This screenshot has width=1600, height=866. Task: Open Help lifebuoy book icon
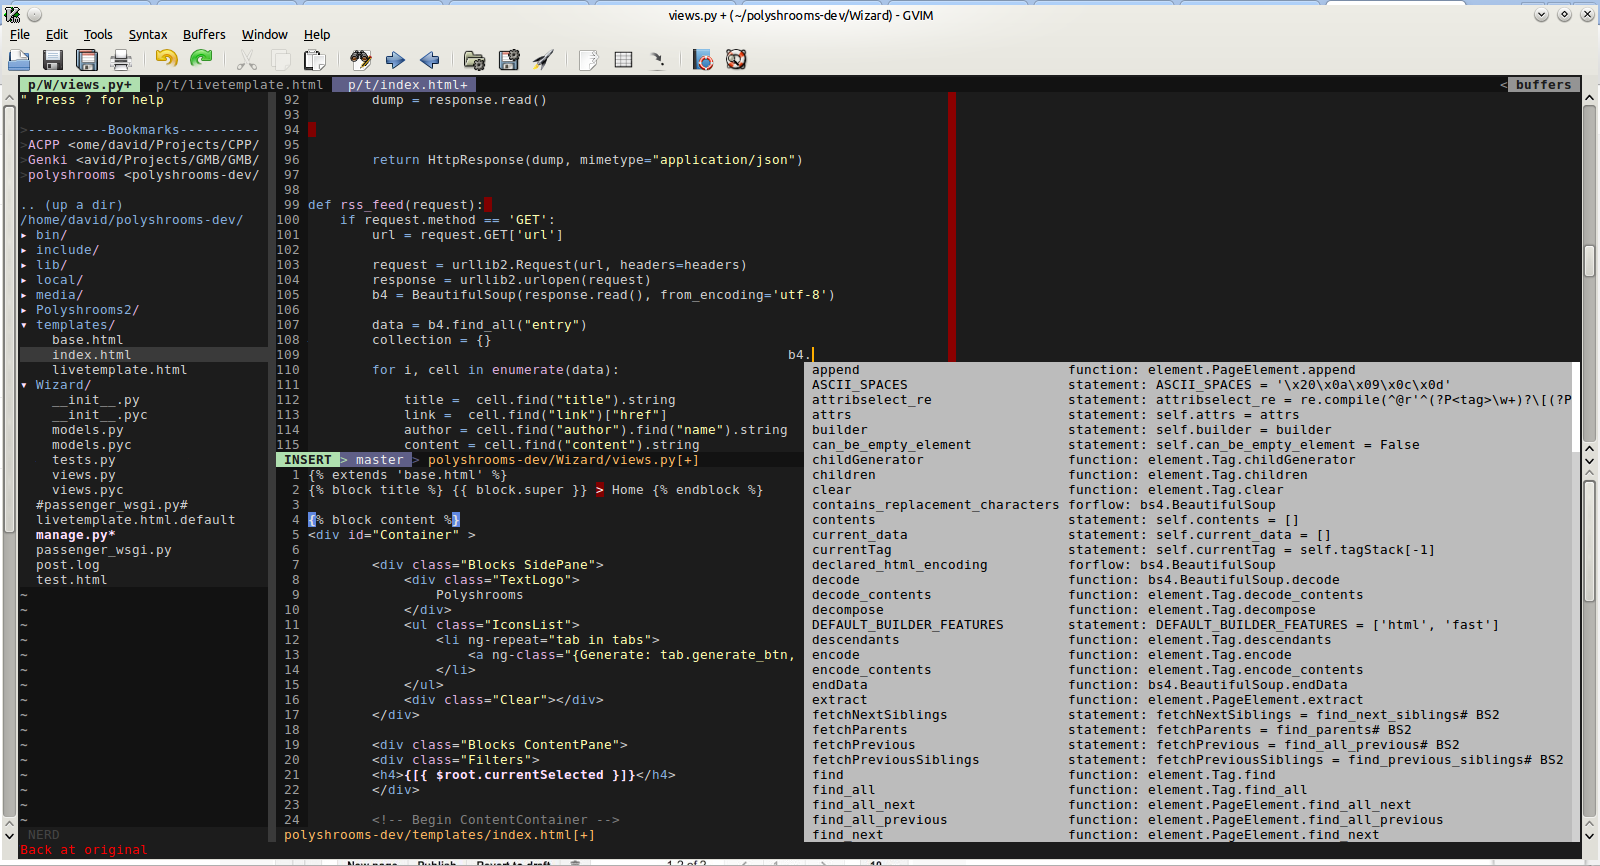[x=703, y=60]
